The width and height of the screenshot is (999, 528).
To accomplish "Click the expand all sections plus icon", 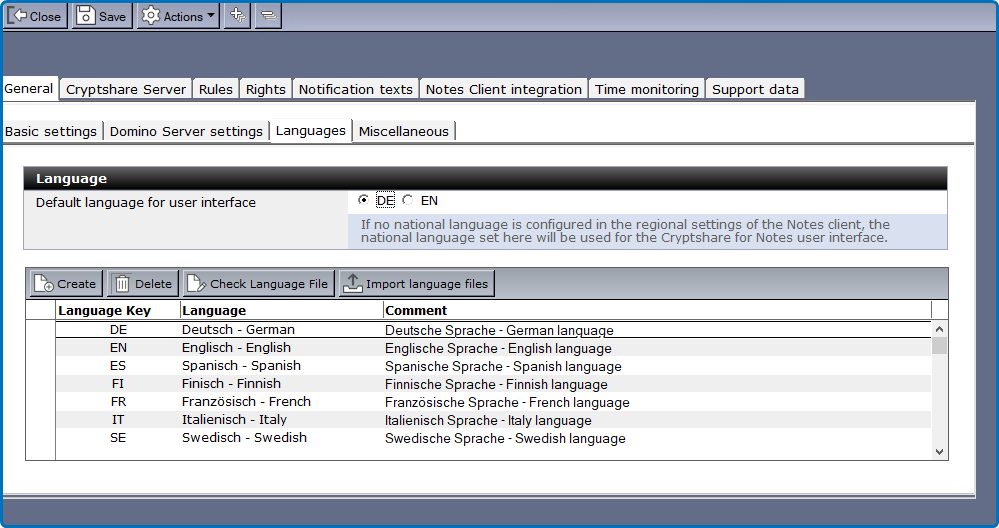I will point(237,16).
